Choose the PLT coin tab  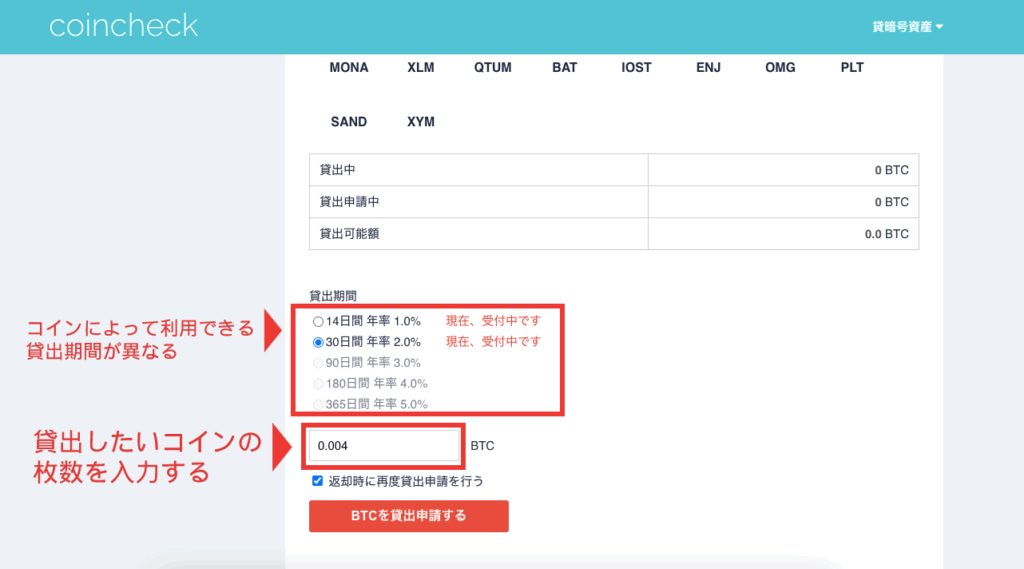click(x=852, y=68)
